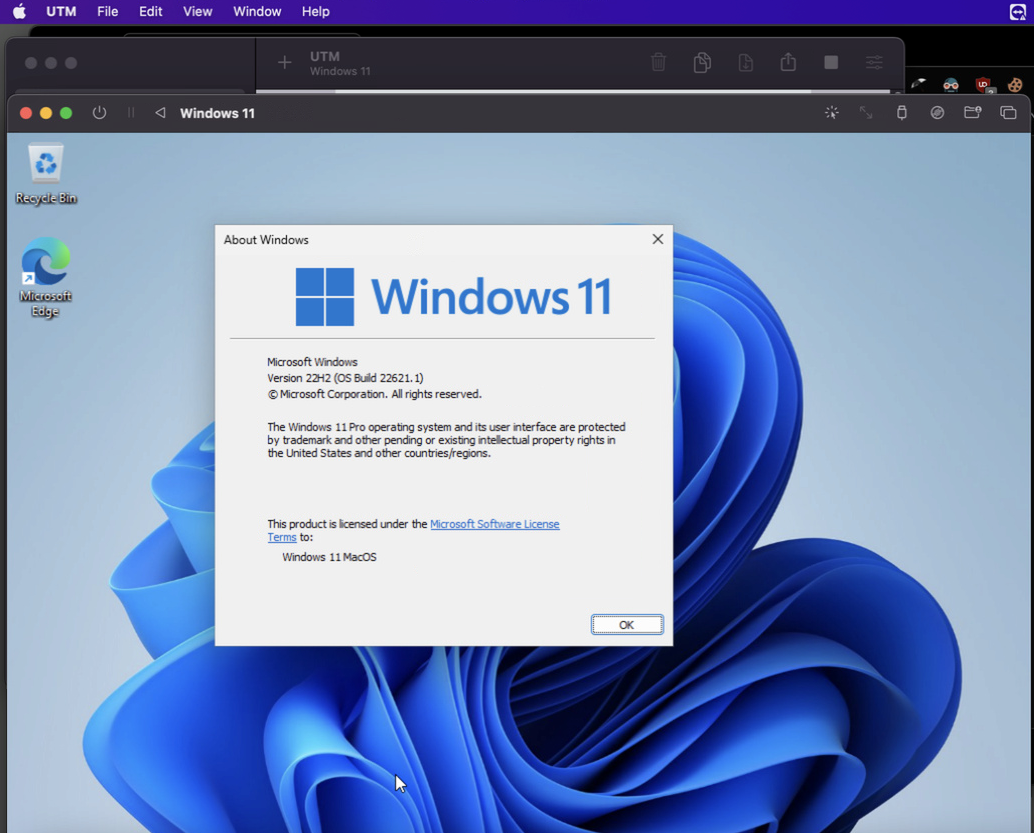
Task: Click the UTM settings sliders icon
Action: coord(874,63)
